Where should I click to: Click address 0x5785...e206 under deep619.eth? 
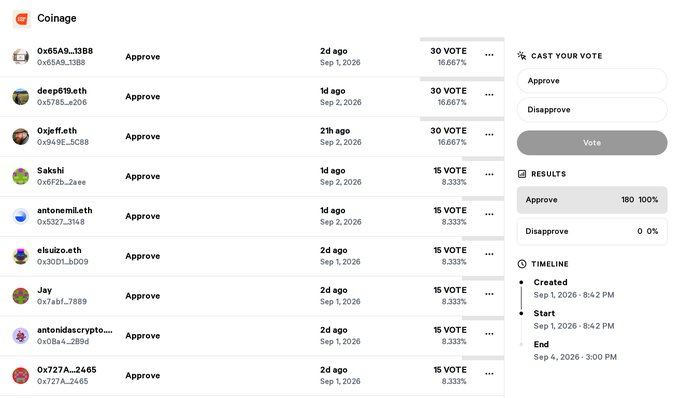pyautogui.click(x=62, y=103)
